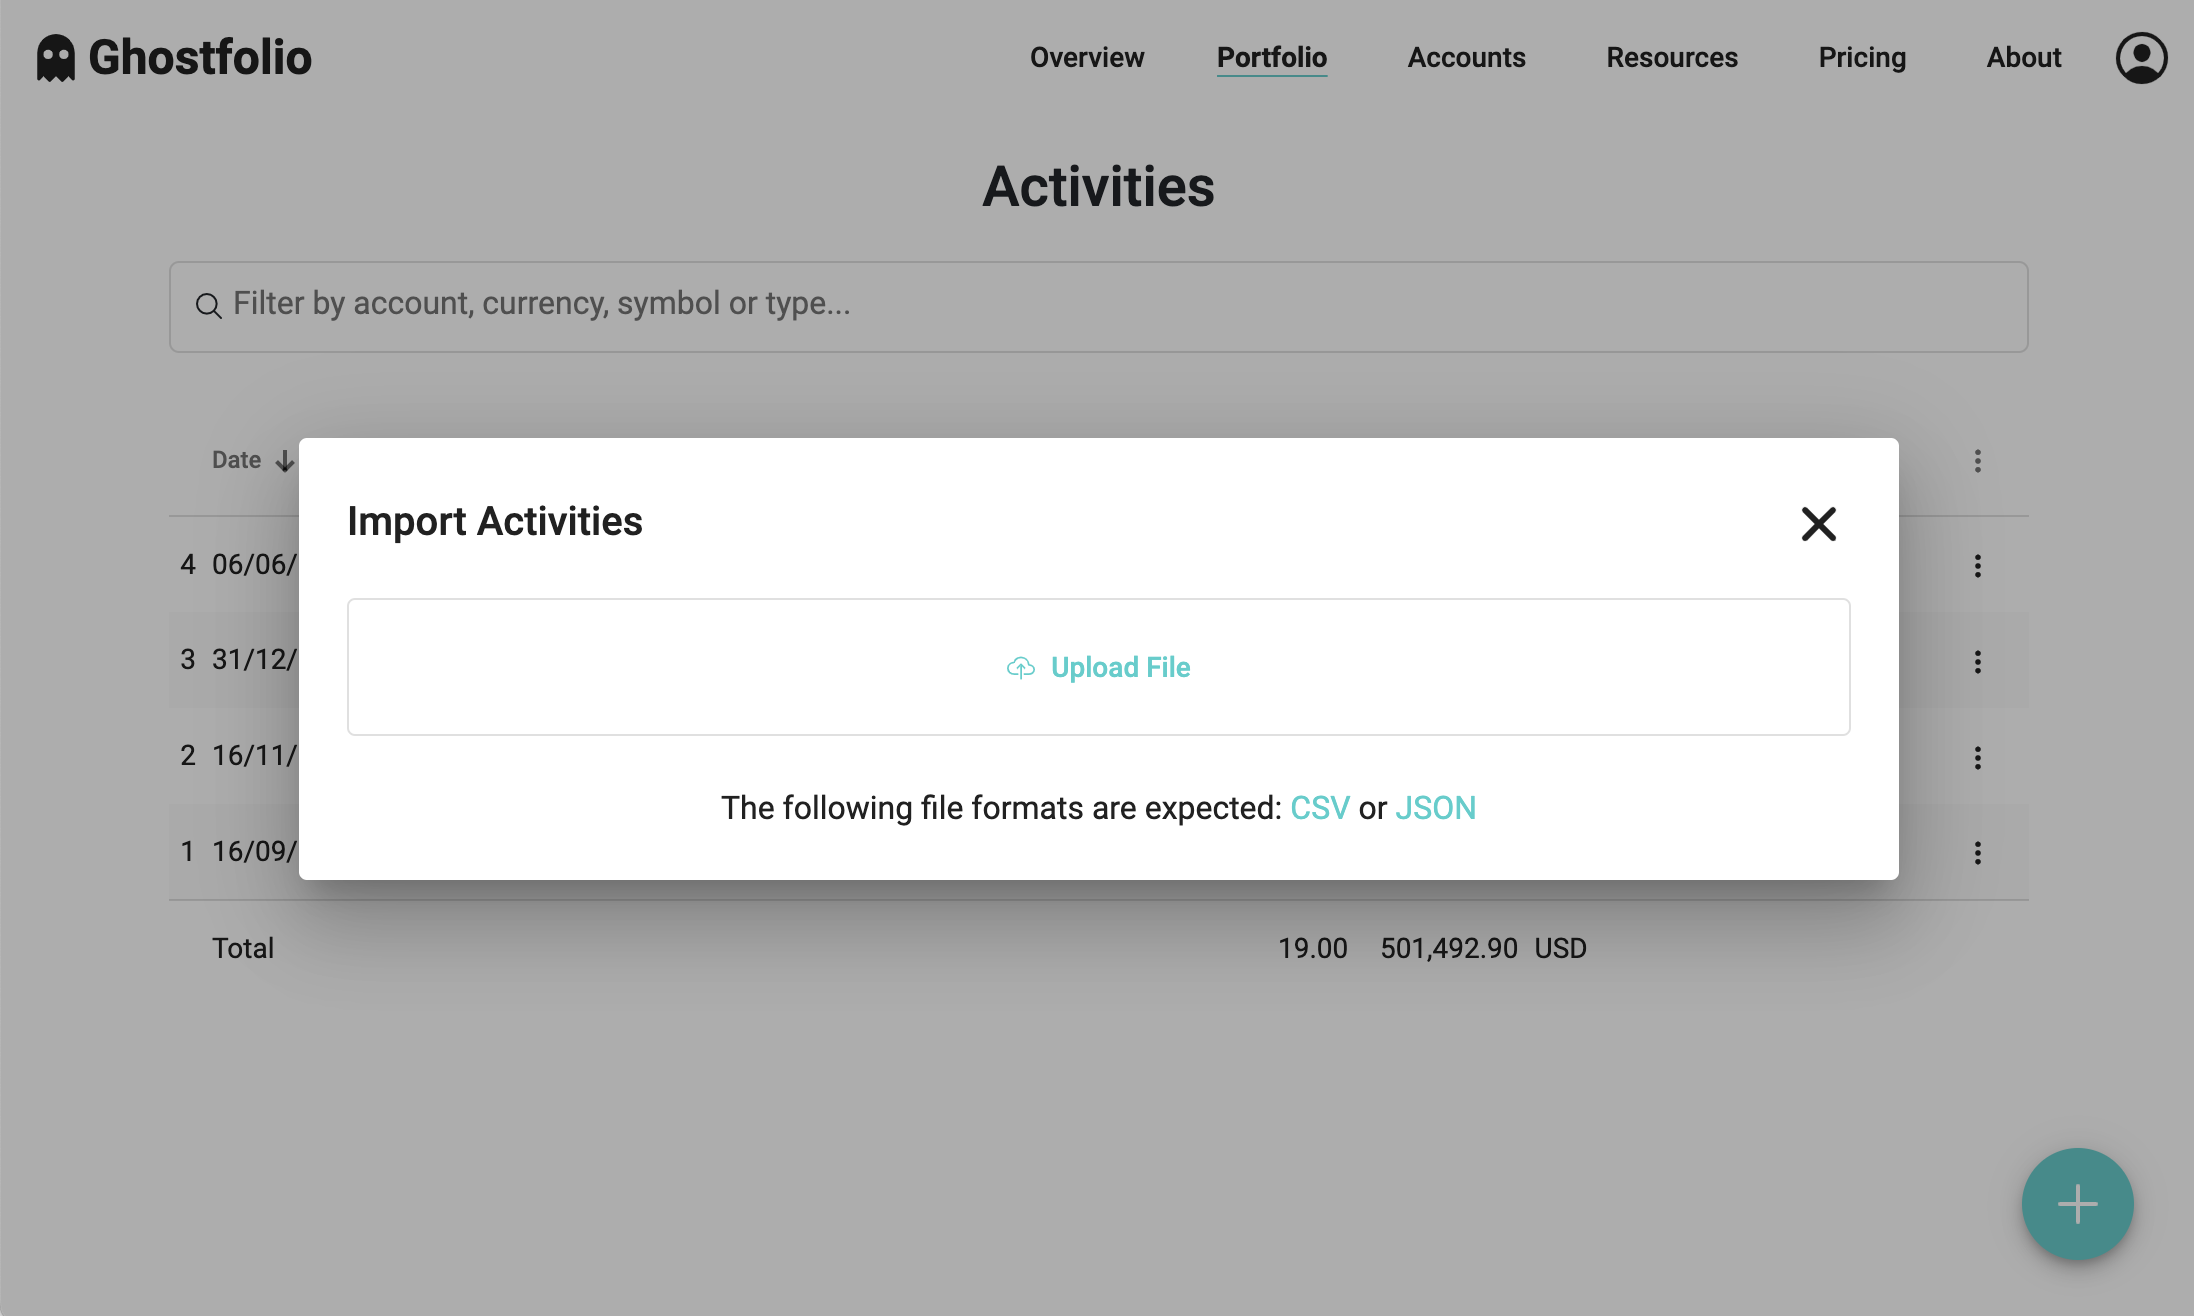2194x1316 pixels.
Task: Open the kebab menu on the 06/06 activity row
Action: pos(1978,565)
